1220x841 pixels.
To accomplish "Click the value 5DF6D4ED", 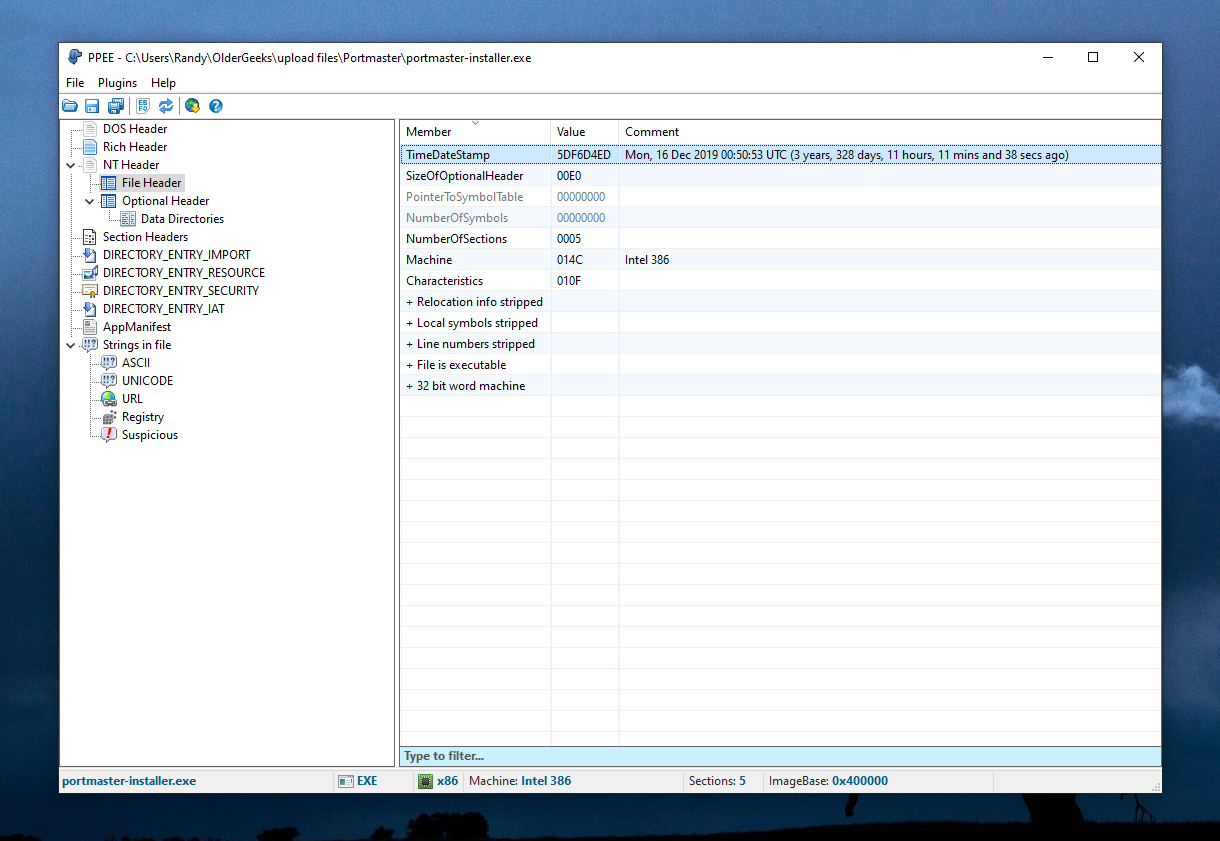I will click(x=584, y=155).
